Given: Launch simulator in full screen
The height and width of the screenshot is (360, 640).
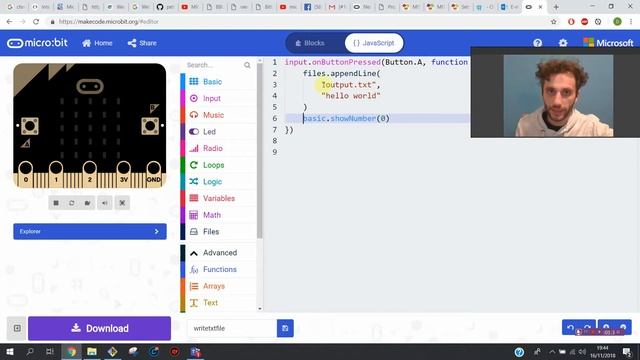Looking at the screenshot, I should point(122,203).
